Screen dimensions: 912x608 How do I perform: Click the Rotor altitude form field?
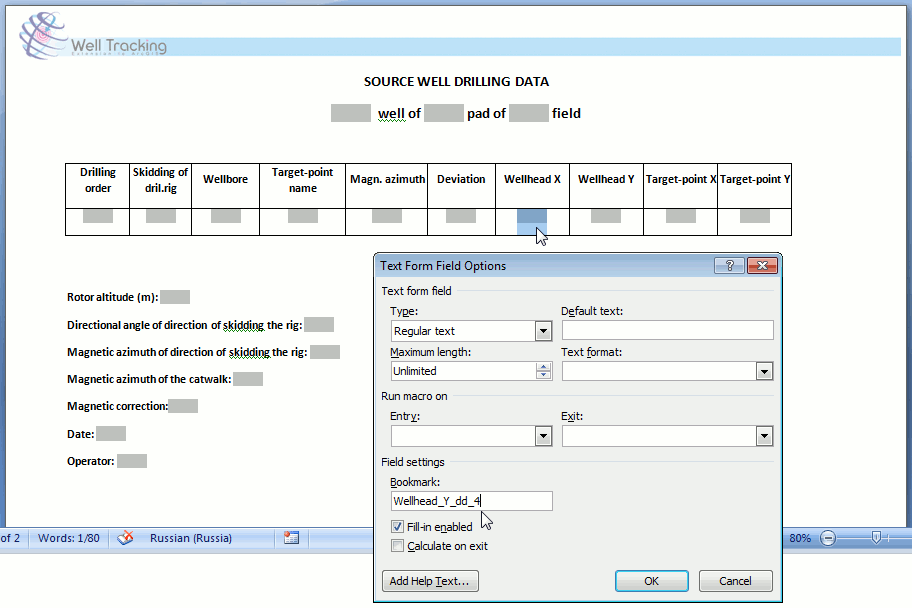[x=174, y=297]
